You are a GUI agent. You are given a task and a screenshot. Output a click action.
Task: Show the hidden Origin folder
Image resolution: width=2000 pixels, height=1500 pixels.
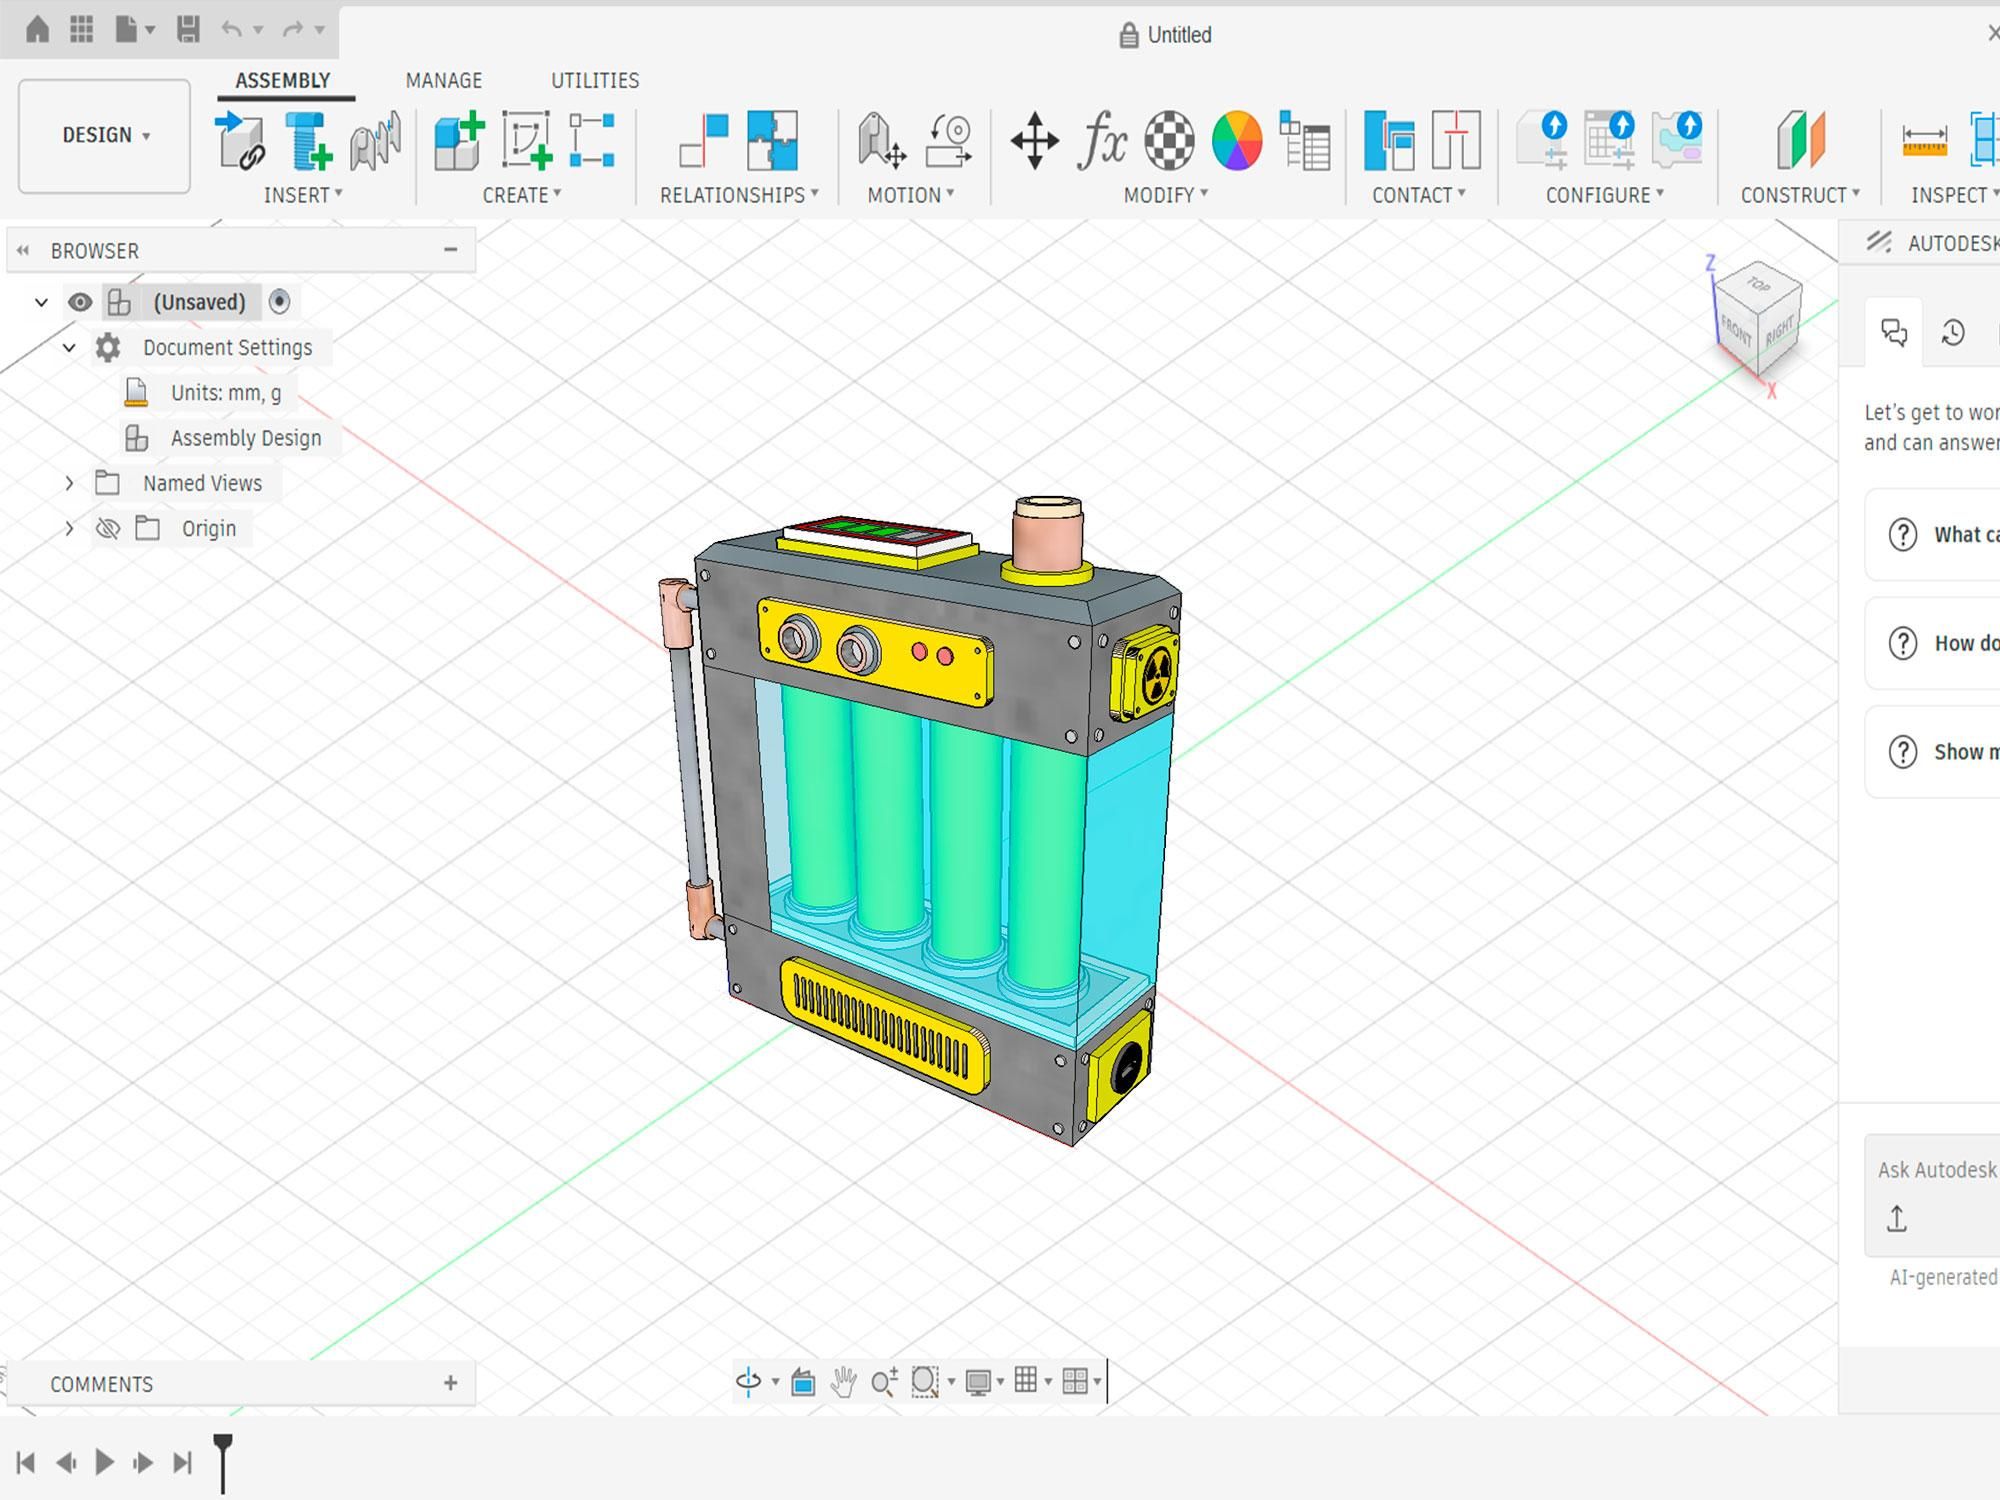(108, 528)
